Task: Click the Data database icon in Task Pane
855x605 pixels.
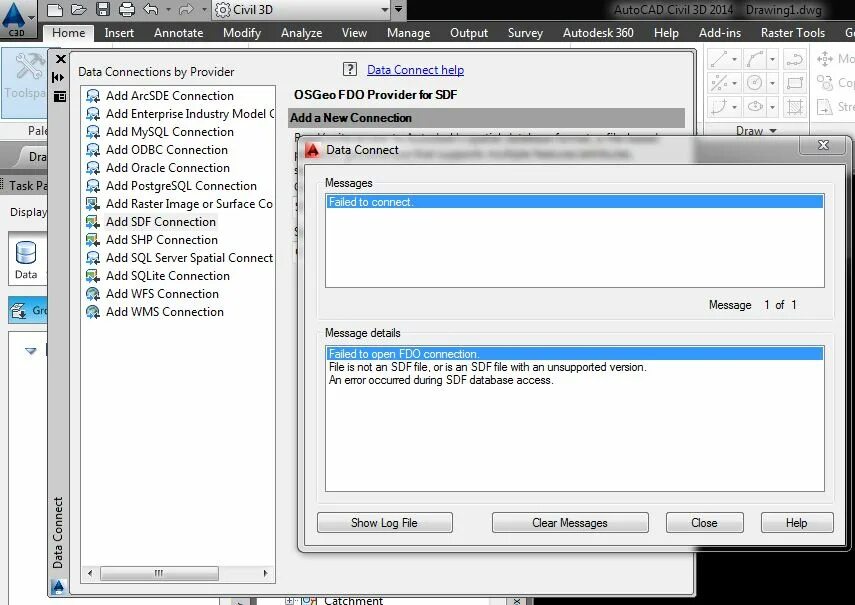Action: coord(26,259)
